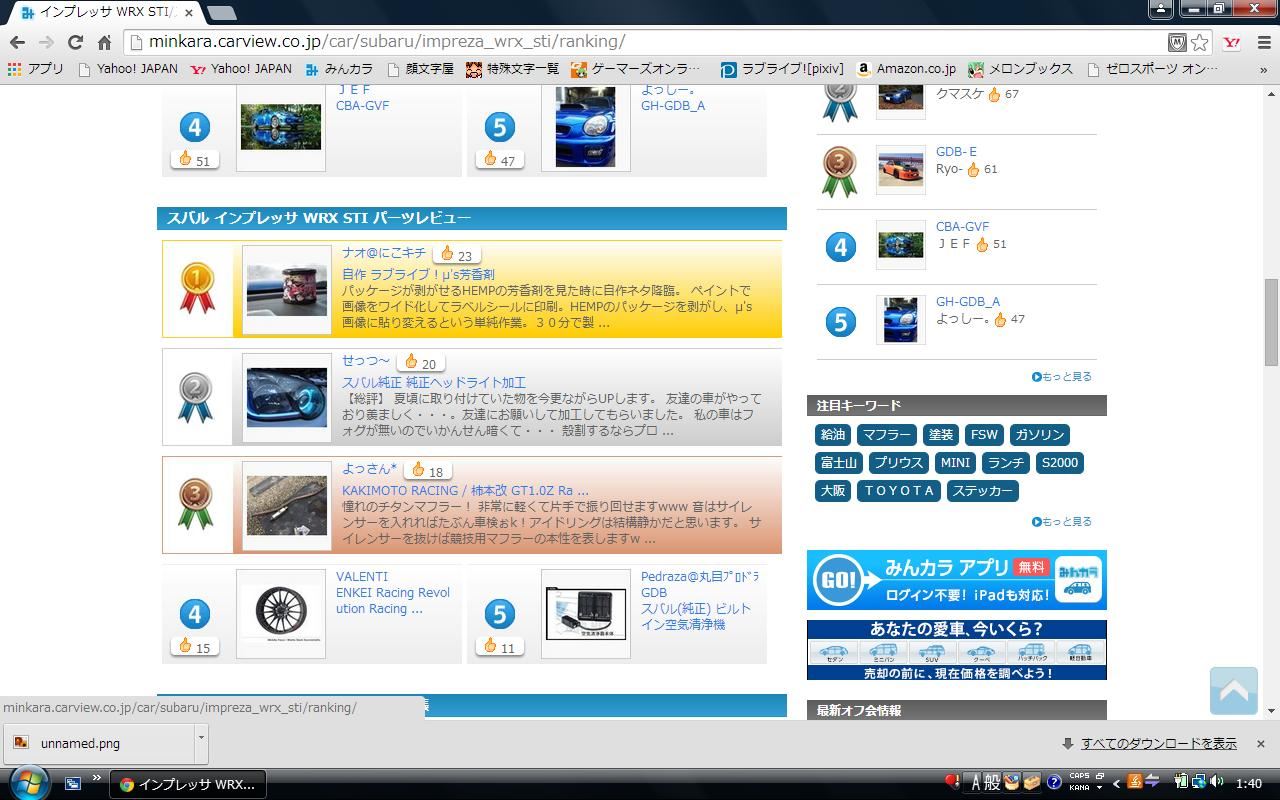Select the TOYOTA keyword tag
Image resolution: width=1280 pixels, height=800 pixels.
point(898,491)
